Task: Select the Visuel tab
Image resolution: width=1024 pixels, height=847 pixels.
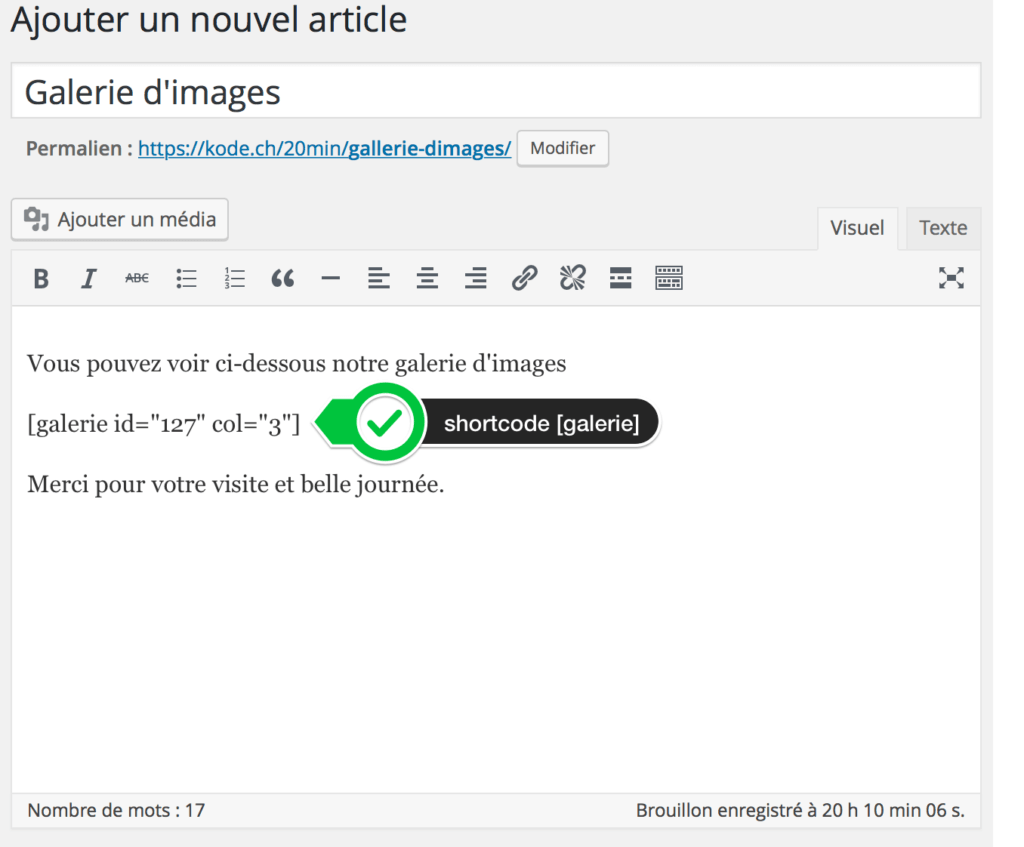Action: 857,228
